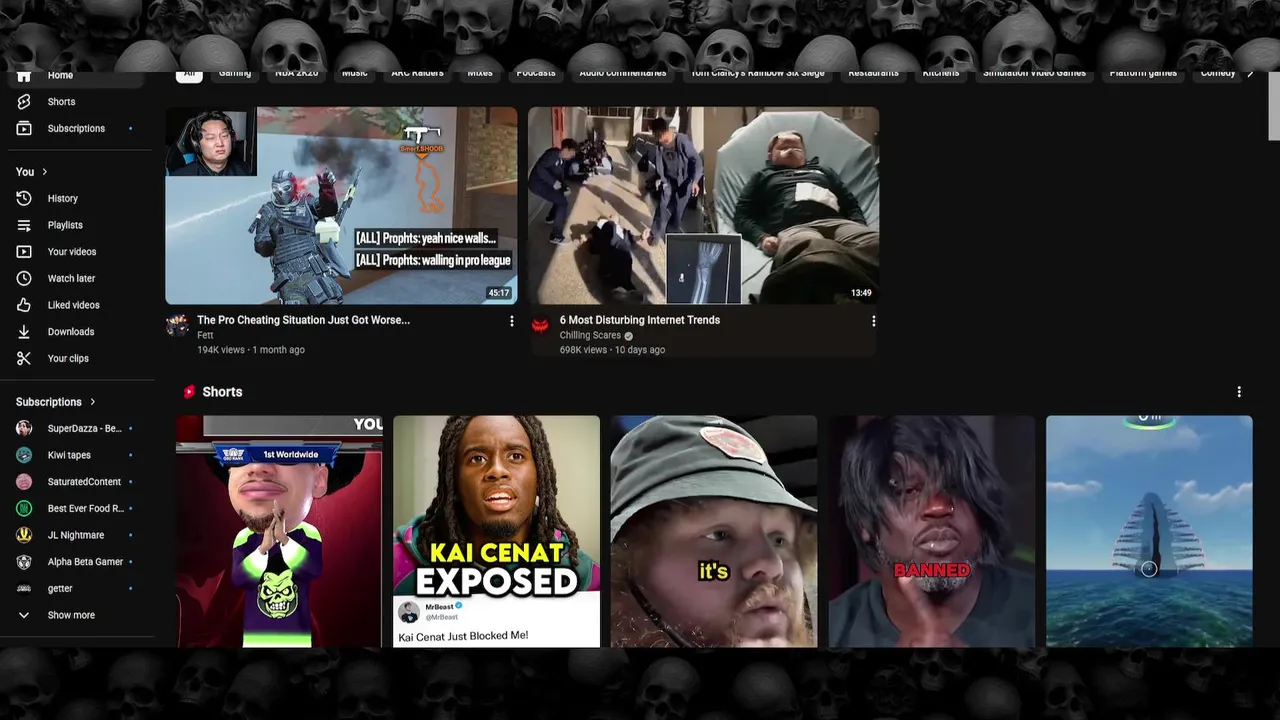Select the Restaurants chip
Viewport: 1280px width, 720px height.
pos(873,73)
